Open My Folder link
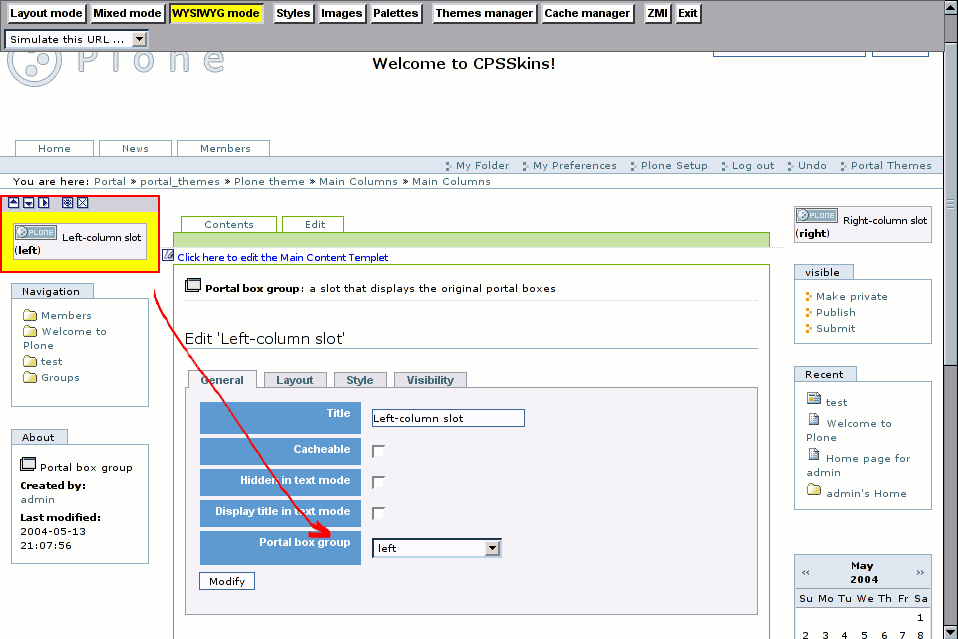958x639 pixels. point(482,166)
